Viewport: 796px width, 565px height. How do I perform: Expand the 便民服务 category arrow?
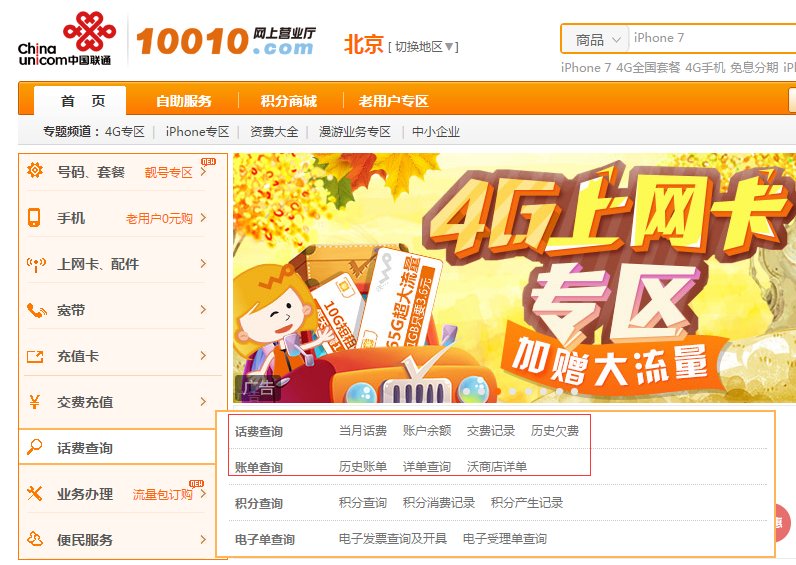pyautogui.click(x=203, y=539)
